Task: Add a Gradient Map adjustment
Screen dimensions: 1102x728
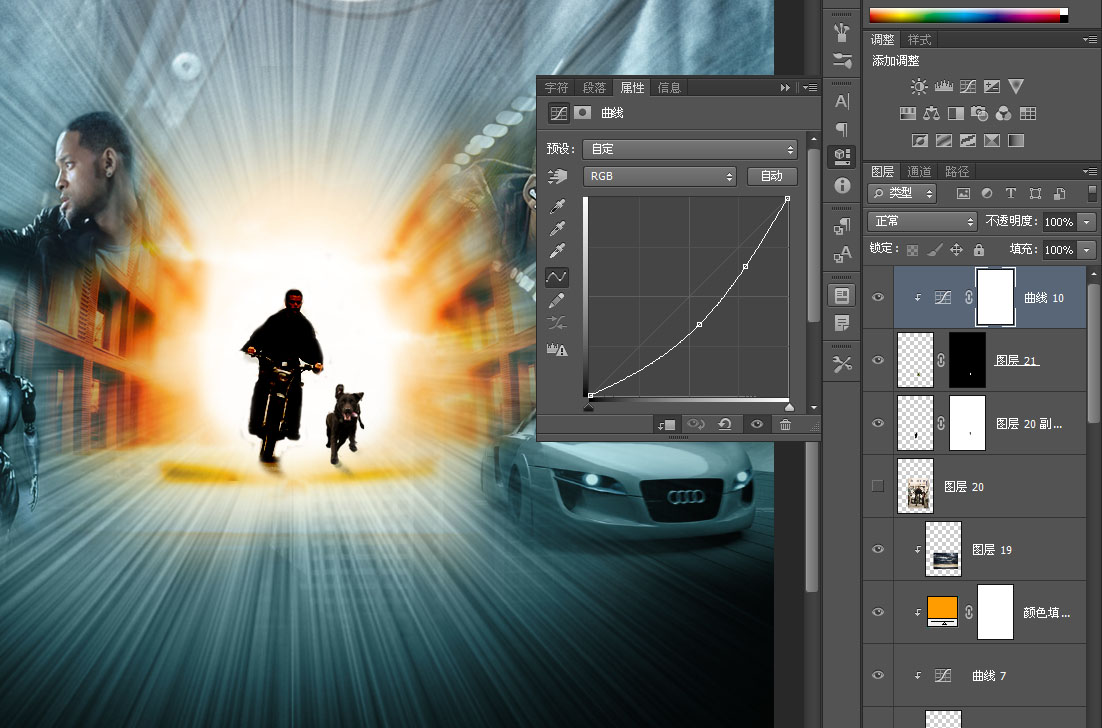Action: coord(1016,141)
